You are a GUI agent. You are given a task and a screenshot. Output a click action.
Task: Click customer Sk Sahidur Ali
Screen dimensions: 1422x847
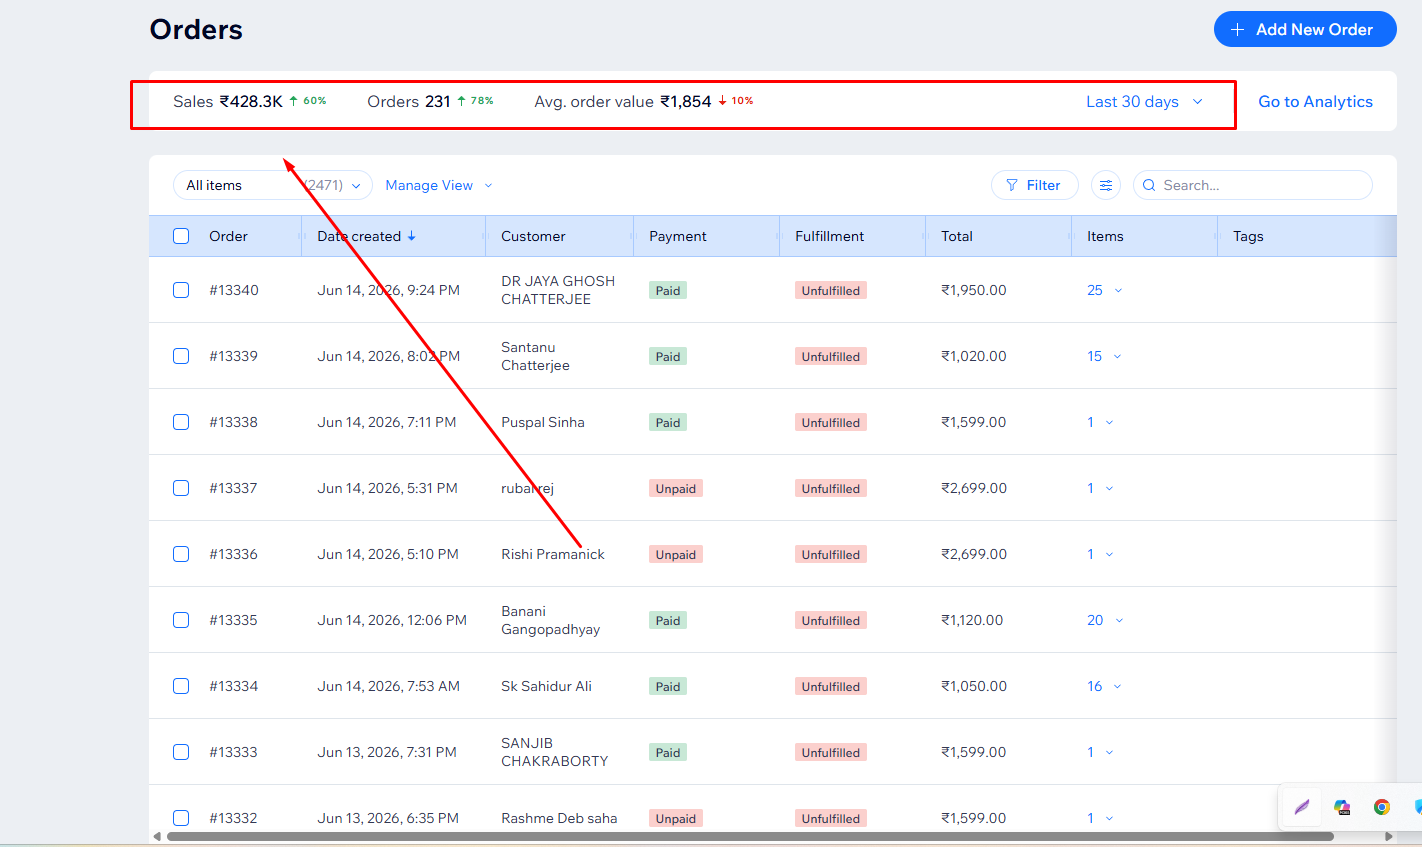click(547, 686)
